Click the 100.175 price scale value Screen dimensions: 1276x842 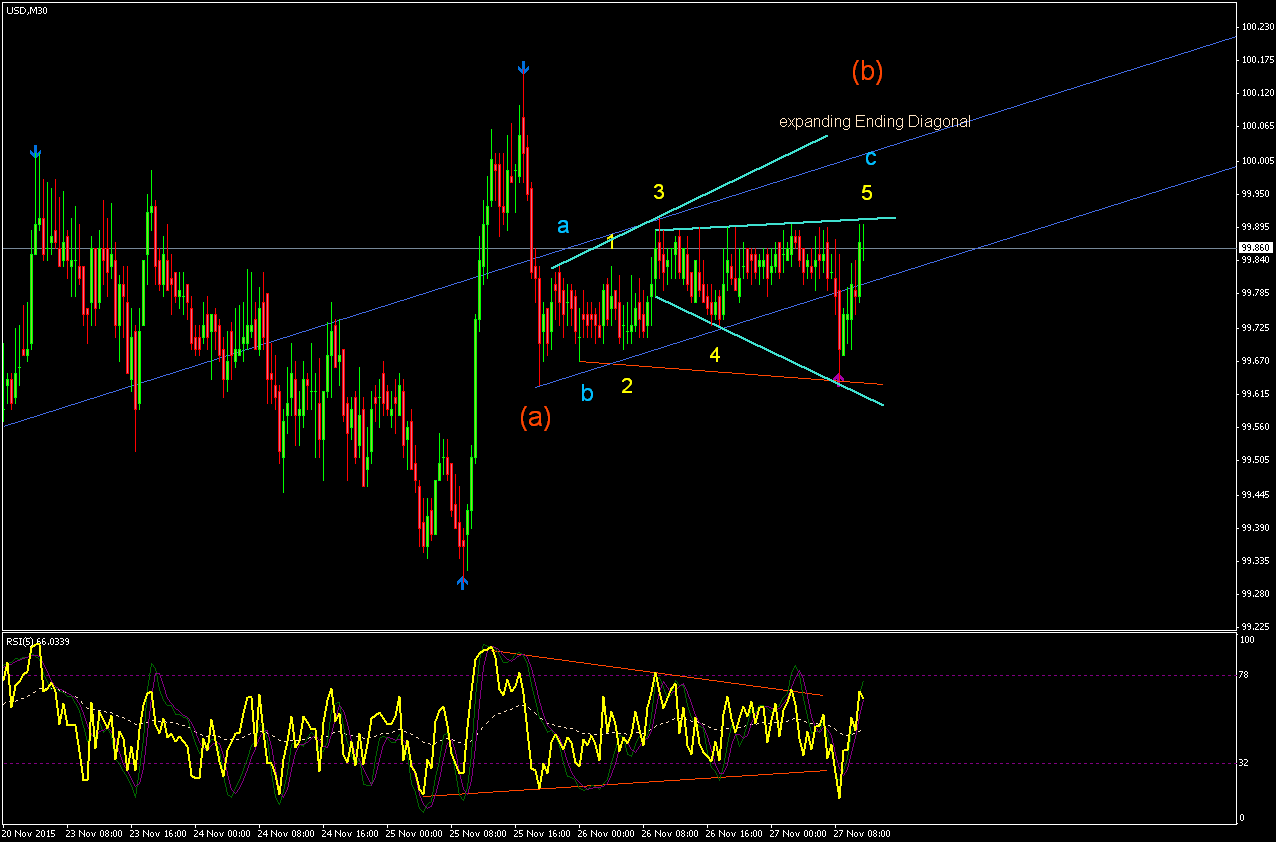point(1256,60)
